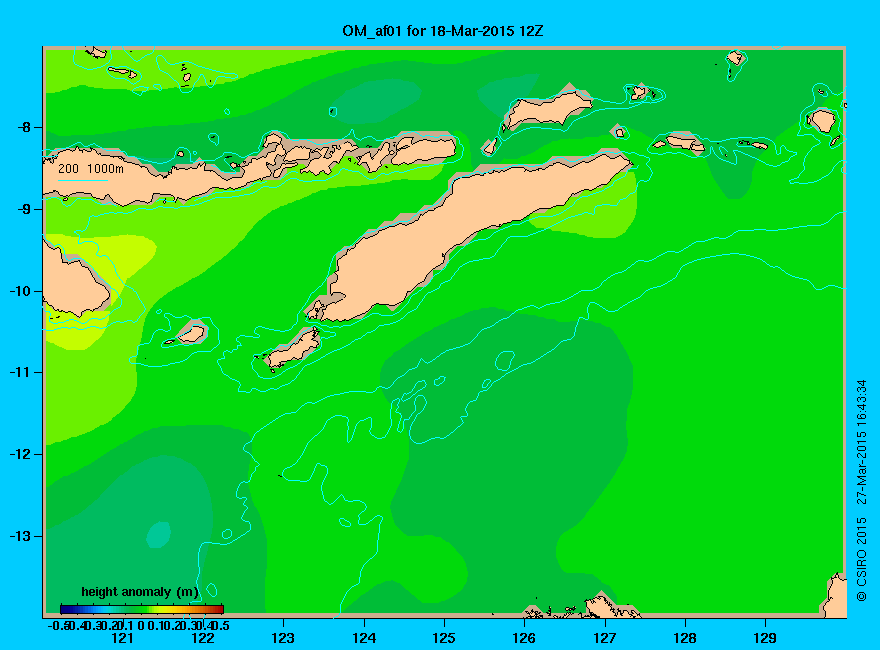880x650 pixels.
Task: Click the longitude label 129
Action: pyautogui.click(x=765, y=638)
